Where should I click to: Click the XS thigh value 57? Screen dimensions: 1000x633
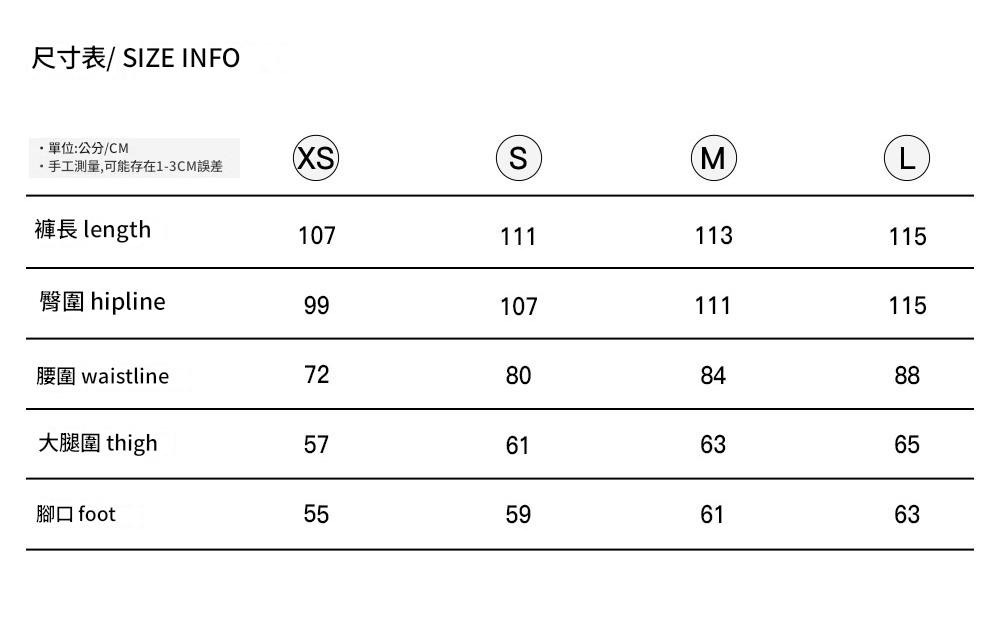[x=316, y=445]
